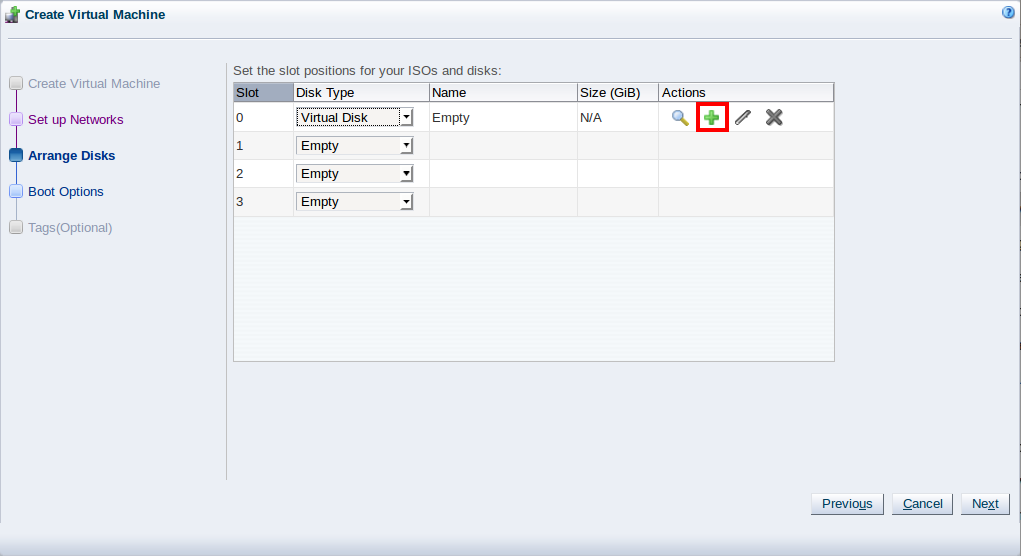The width and height of the screenshot is (1021, 556).
Task: Click the green plus create disk icon
Action: [712, 118]
